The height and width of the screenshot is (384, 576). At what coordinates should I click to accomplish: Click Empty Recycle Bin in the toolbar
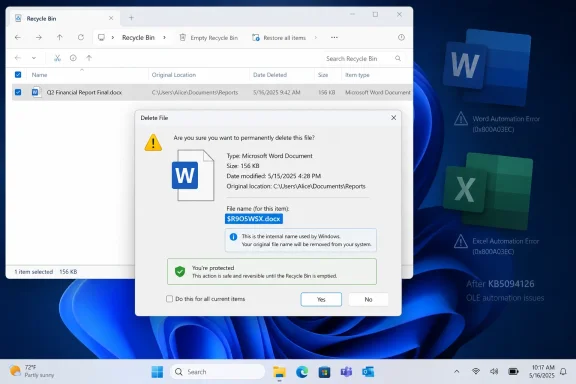click(209, 38)
